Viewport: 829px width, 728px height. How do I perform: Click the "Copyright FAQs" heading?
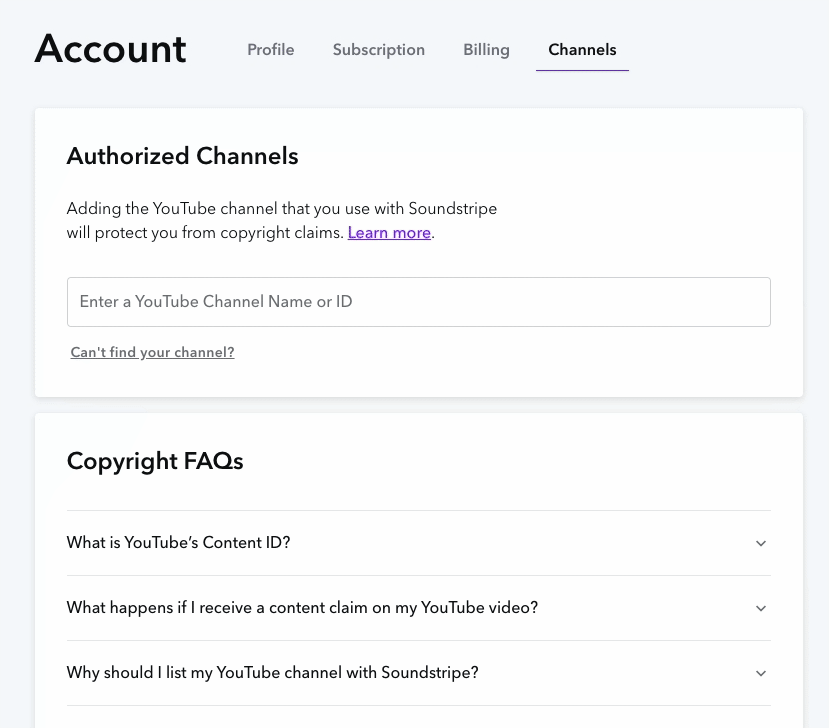pyautogui.click(x=155, y=461)
